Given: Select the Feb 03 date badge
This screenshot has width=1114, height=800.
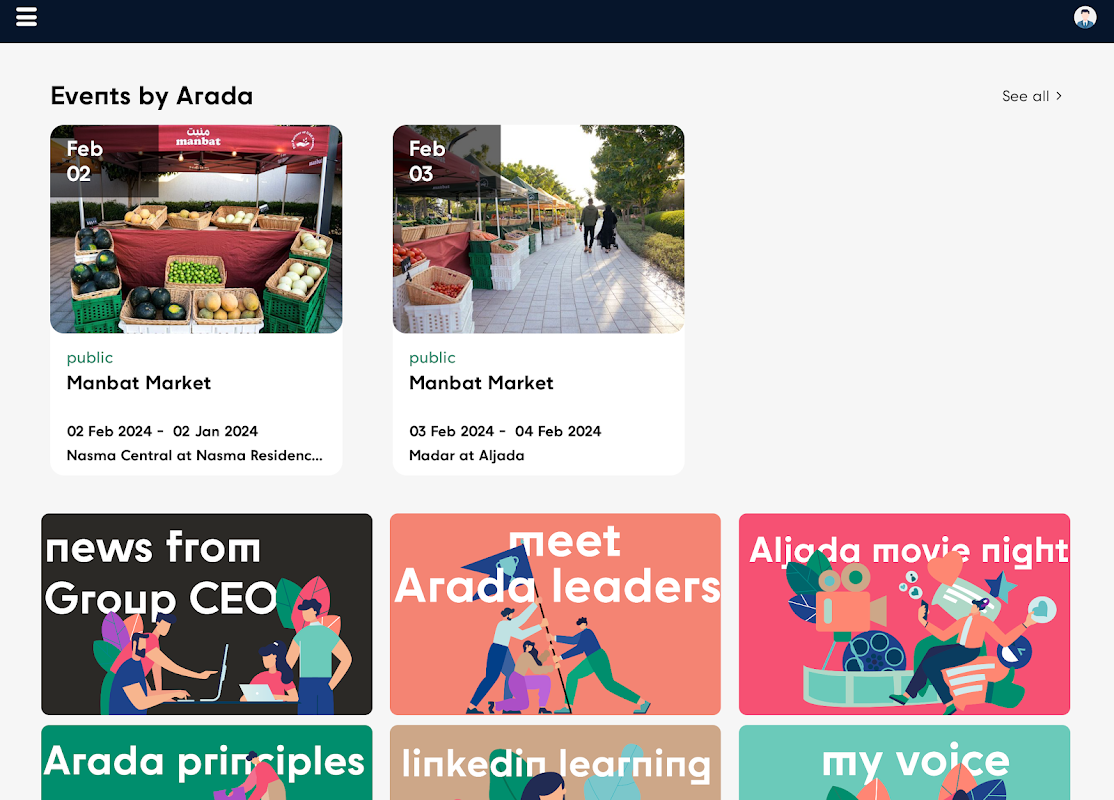Looking at the screenshot, I should pos(428,161).
